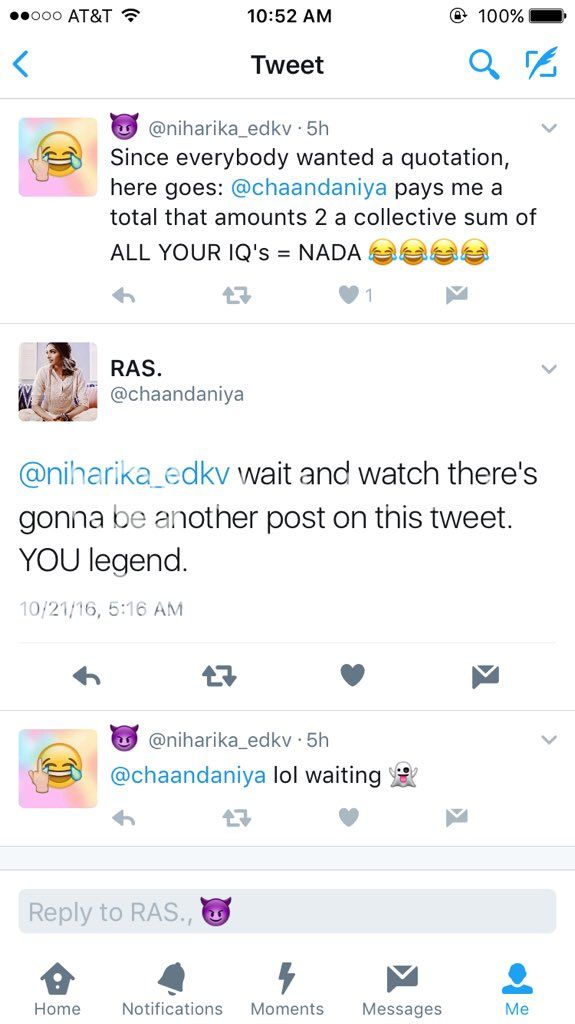Open the chevron menu beside RAS.
The width and height of the screenshot is (575, 1024).
point(550,369)
